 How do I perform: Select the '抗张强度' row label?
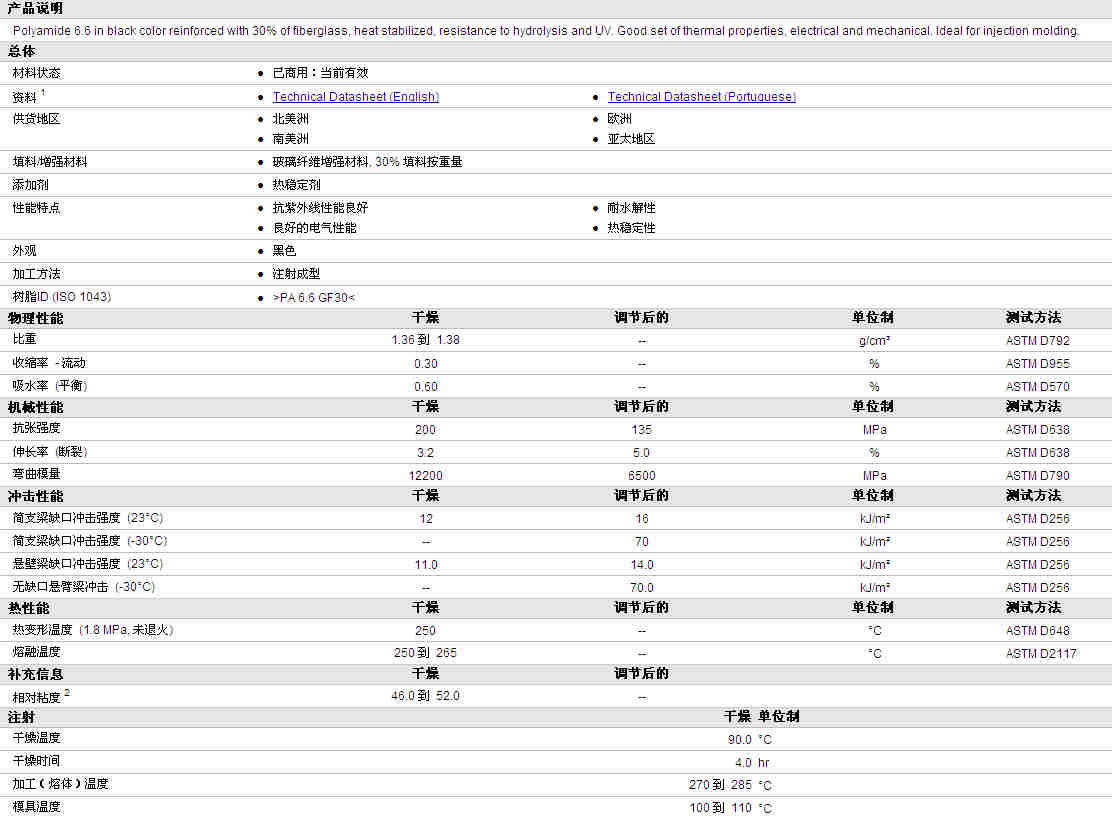coord(36,428)
